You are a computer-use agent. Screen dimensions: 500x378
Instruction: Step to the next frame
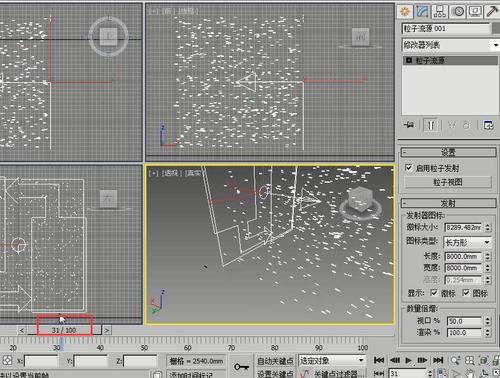(422, 360)
